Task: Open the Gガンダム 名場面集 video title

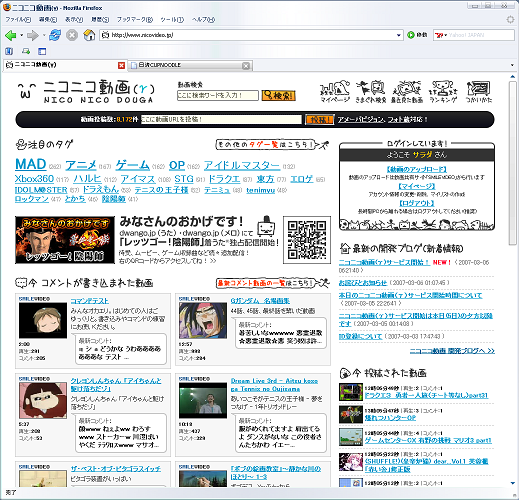Action: [260, 301]
